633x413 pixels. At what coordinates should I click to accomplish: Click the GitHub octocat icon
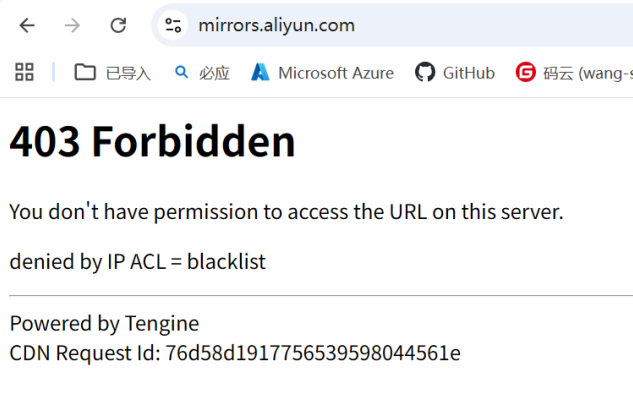point(425,72)
